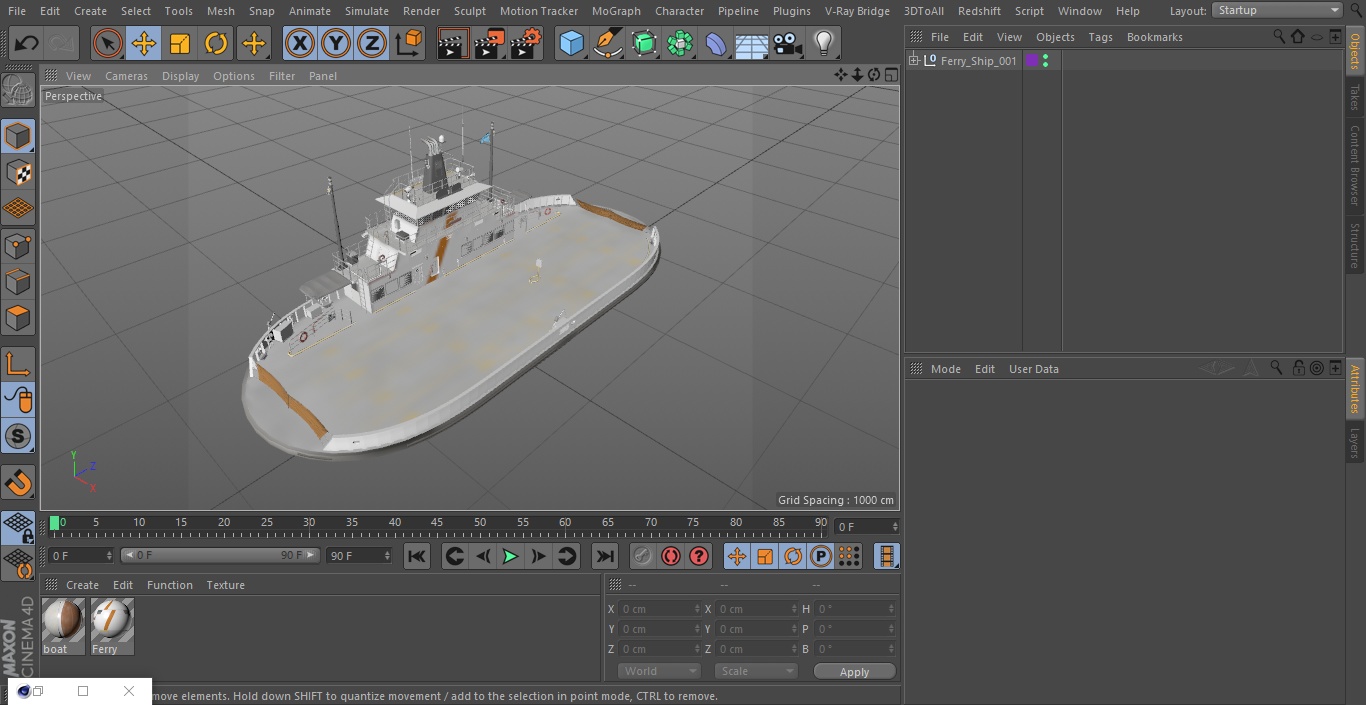Go to end of animation
Image resolution: width=1366 pixels, height=705 pixels.
(605, 556)
